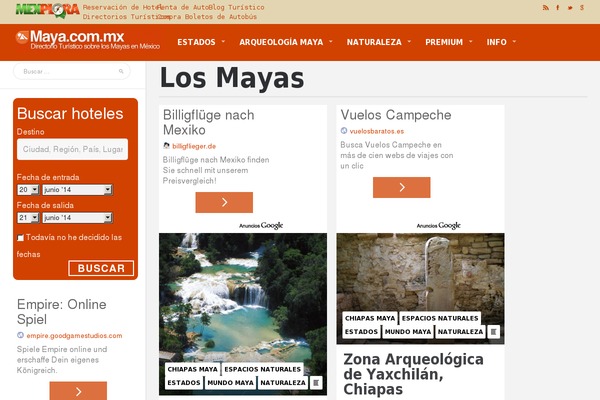Click the icon beside waterfall post tags
The height and width of the screenshot is (400, 600).
(x=316, y=382)
